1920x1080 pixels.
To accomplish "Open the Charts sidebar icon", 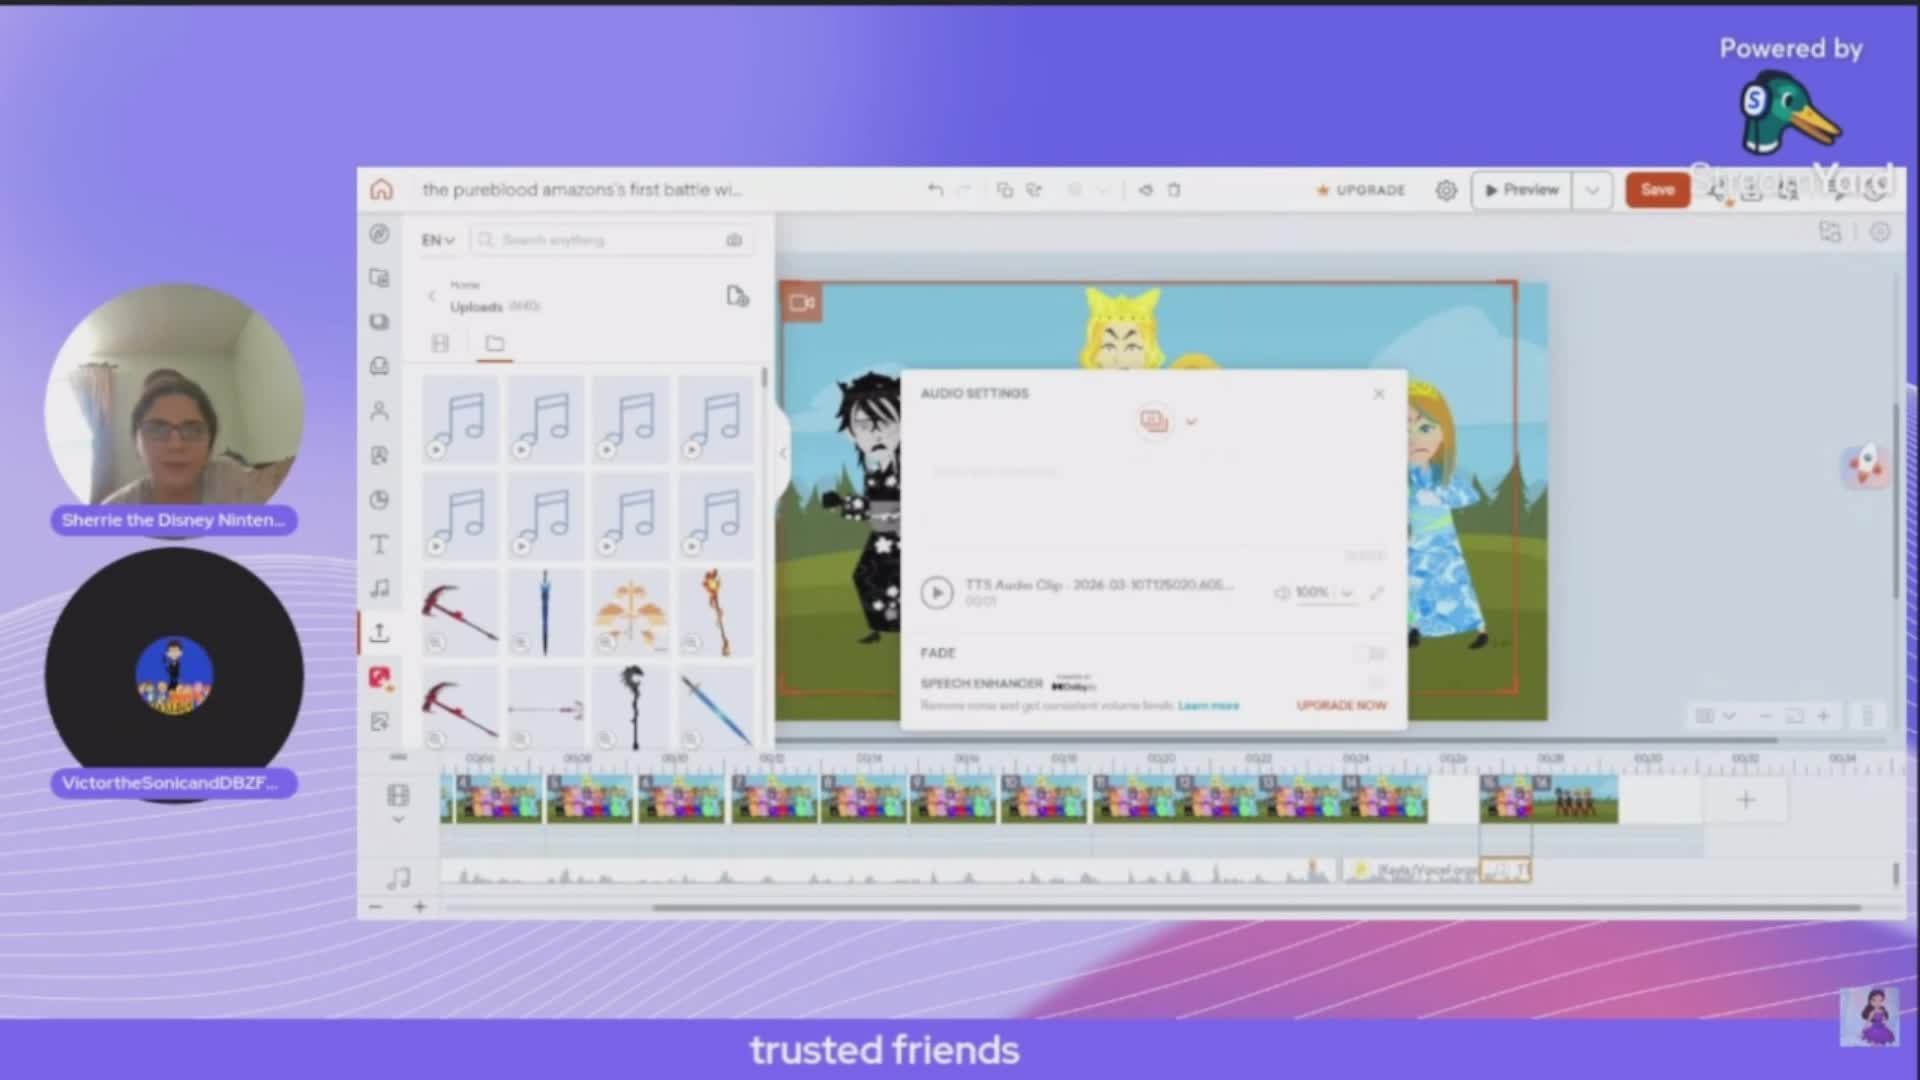I will (379, 500).
